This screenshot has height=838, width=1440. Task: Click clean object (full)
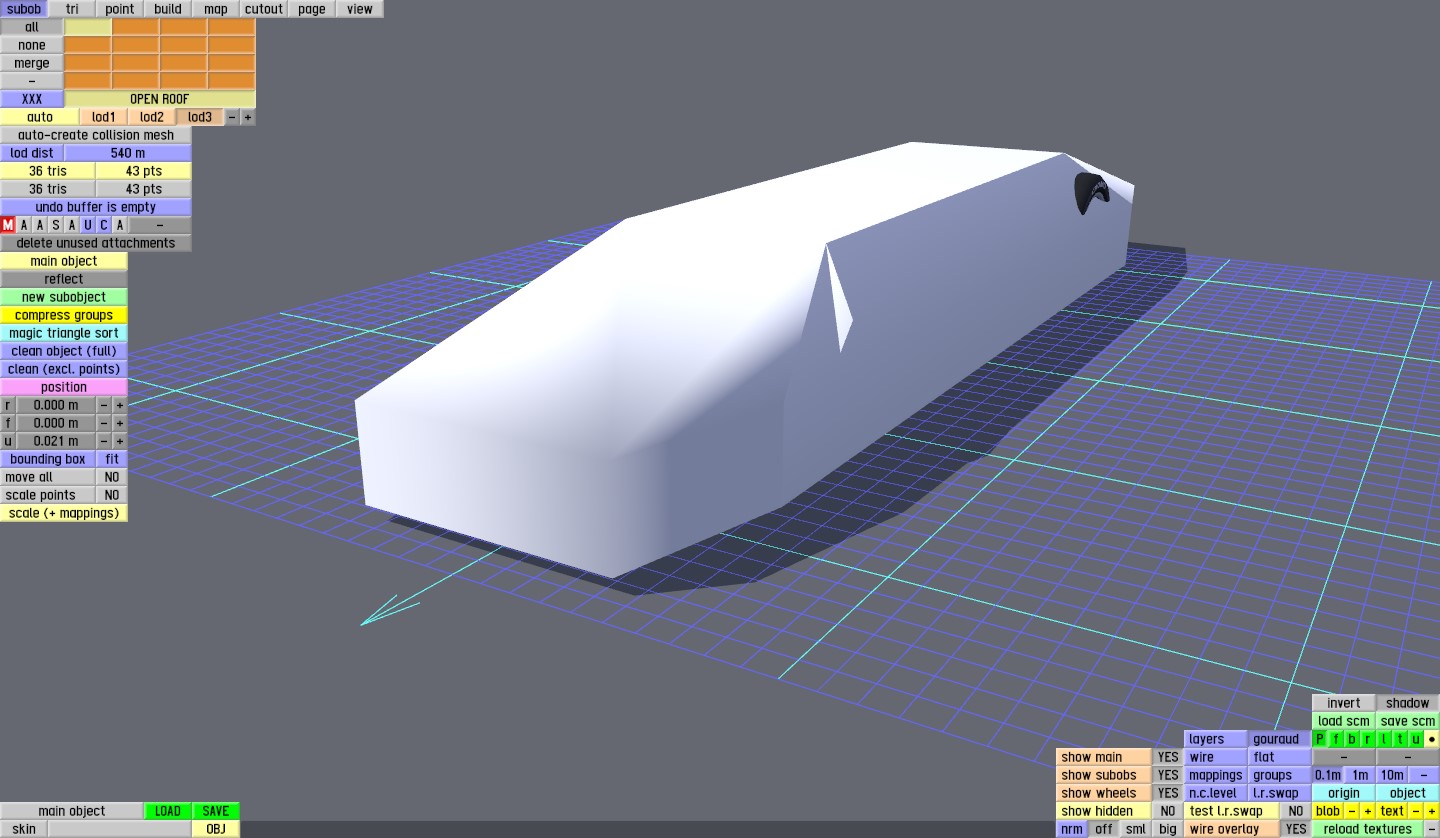[x=64, y=351]
